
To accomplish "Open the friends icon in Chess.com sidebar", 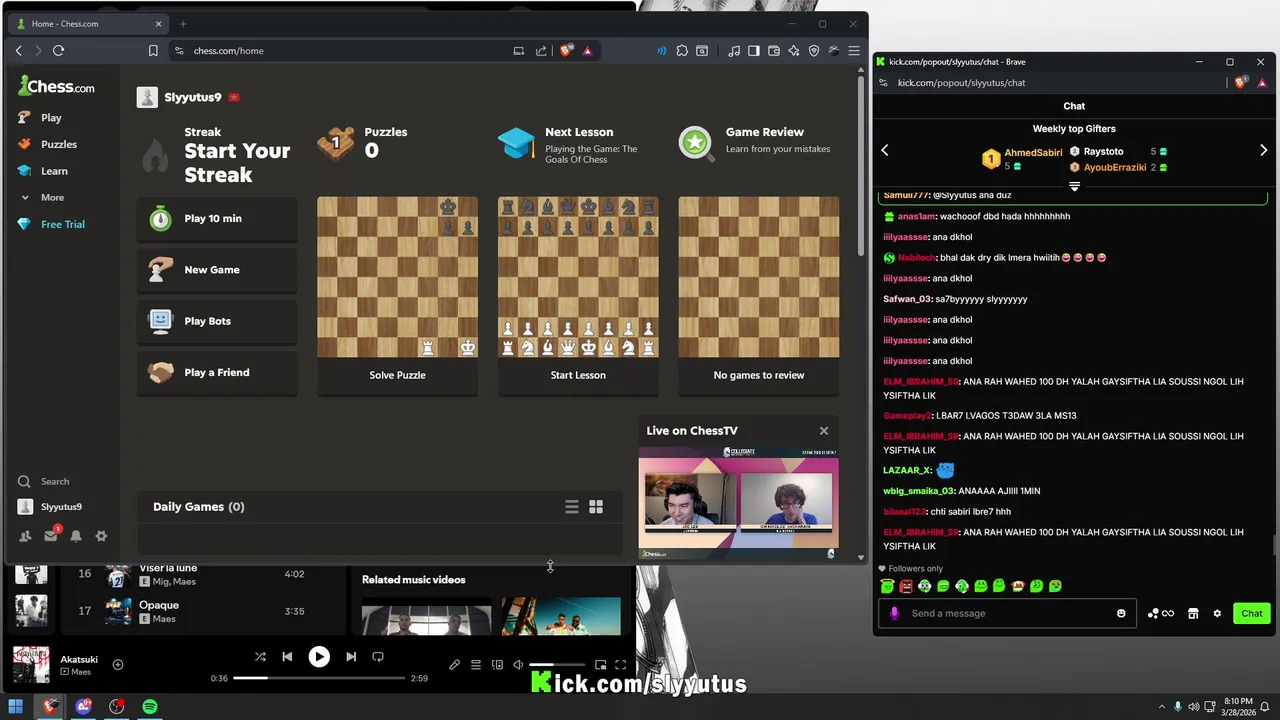I will (25, 536).
